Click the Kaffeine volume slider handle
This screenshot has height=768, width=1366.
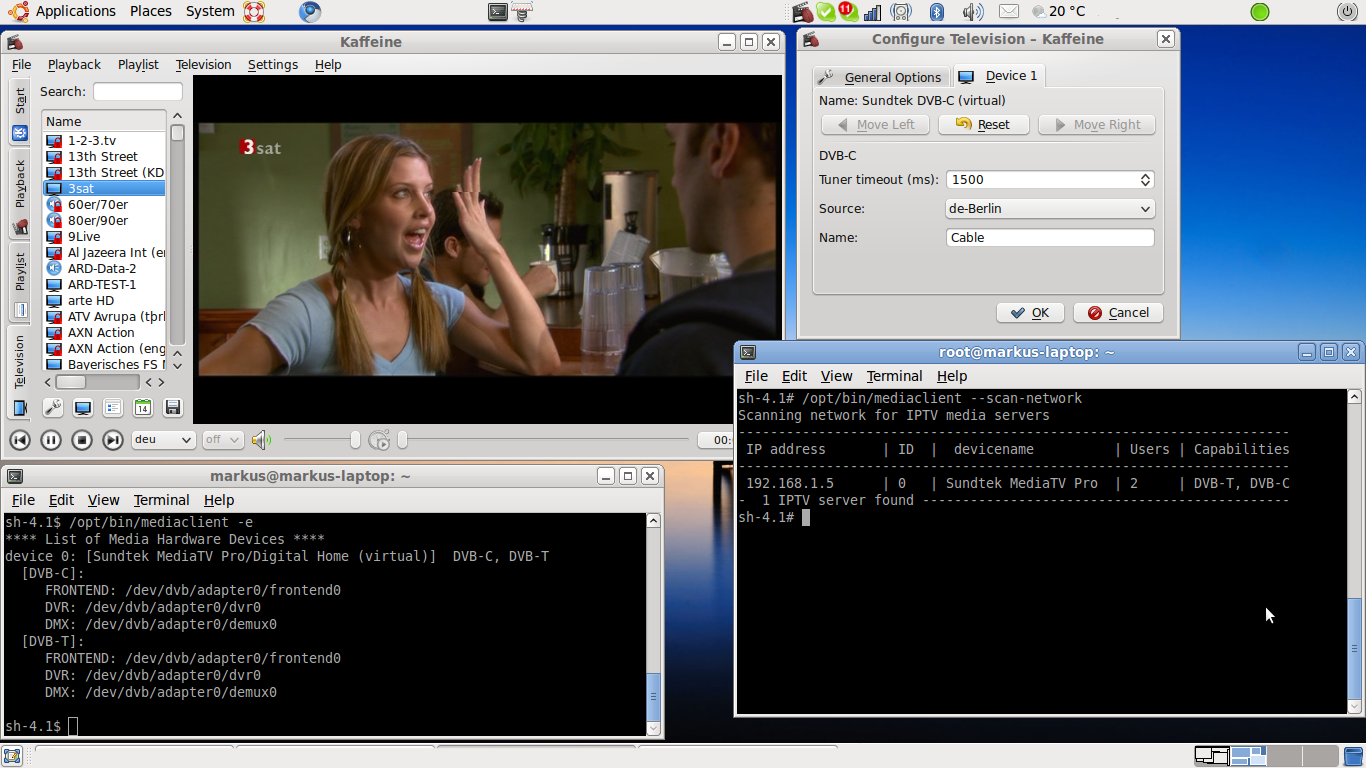point(355,440)
